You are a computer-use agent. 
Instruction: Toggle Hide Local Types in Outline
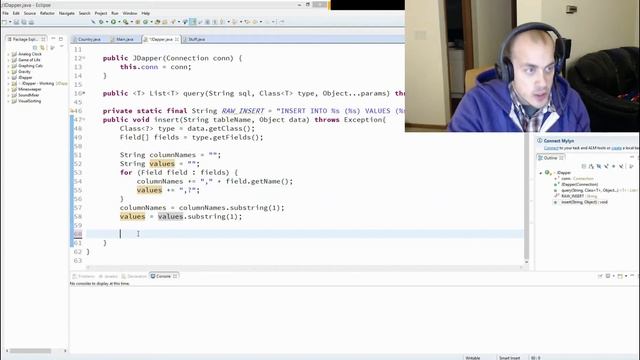point(621,167)
